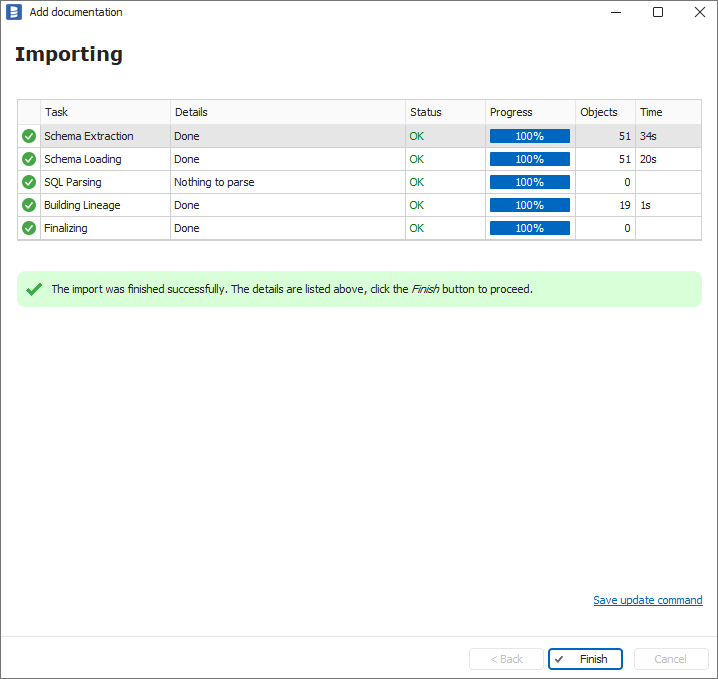Click the Details column header
The width and height of the screenshot is (718, 679).
288,112
